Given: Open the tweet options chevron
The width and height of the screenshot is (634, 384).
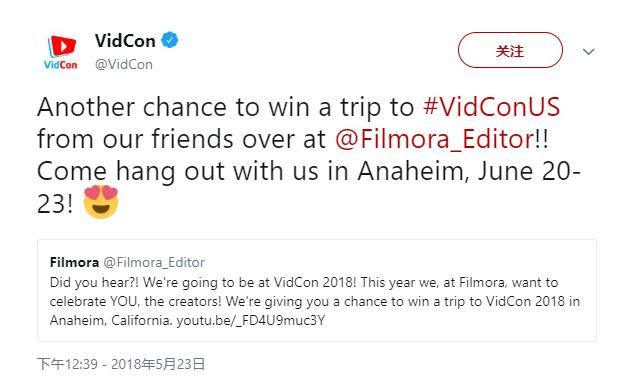Looking at the screenshot, I should tap(588, 51).
